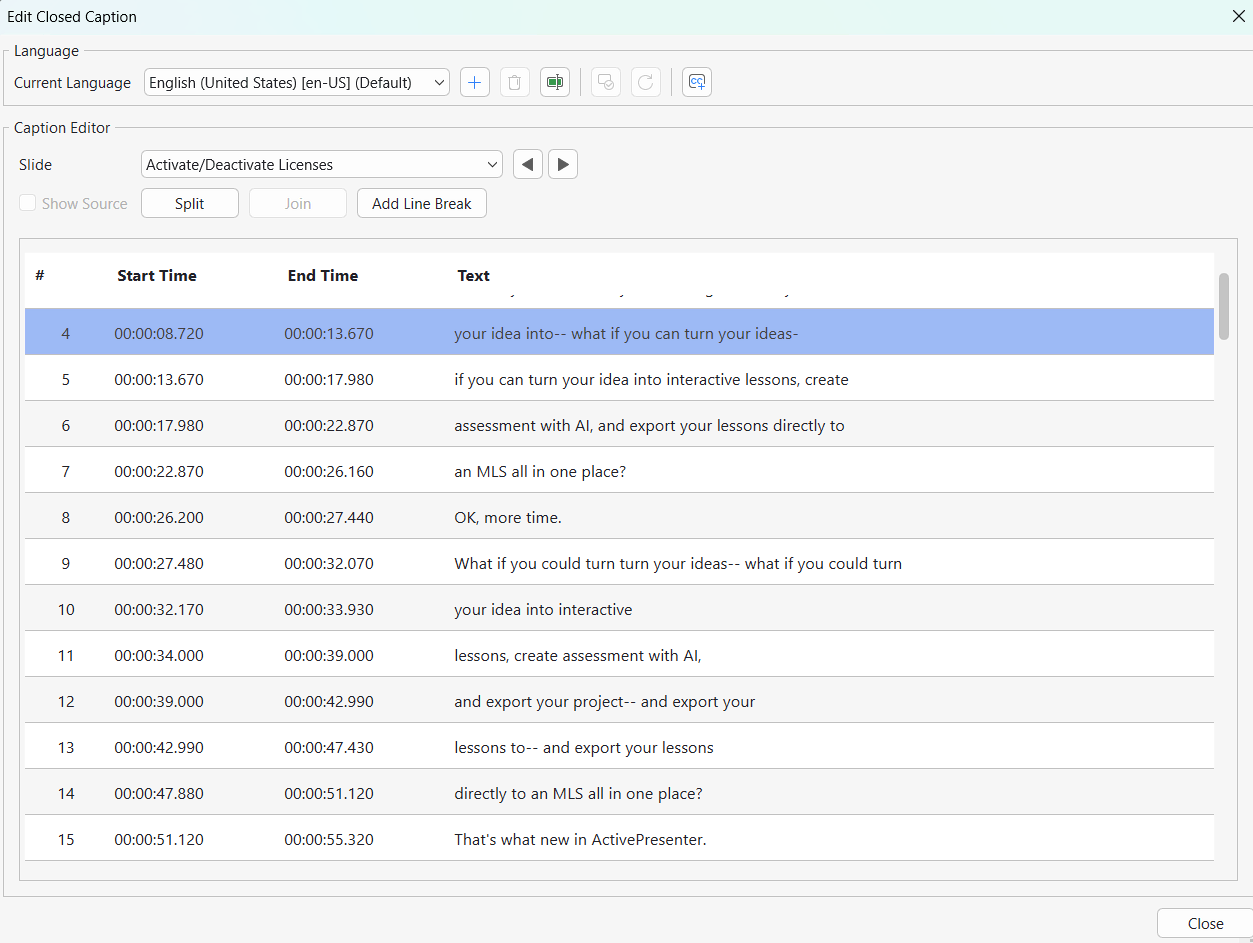Select caption 9 text starting "What if you could turn turn"
Screen dimensions: 1253x943
[x=678, y=564]
